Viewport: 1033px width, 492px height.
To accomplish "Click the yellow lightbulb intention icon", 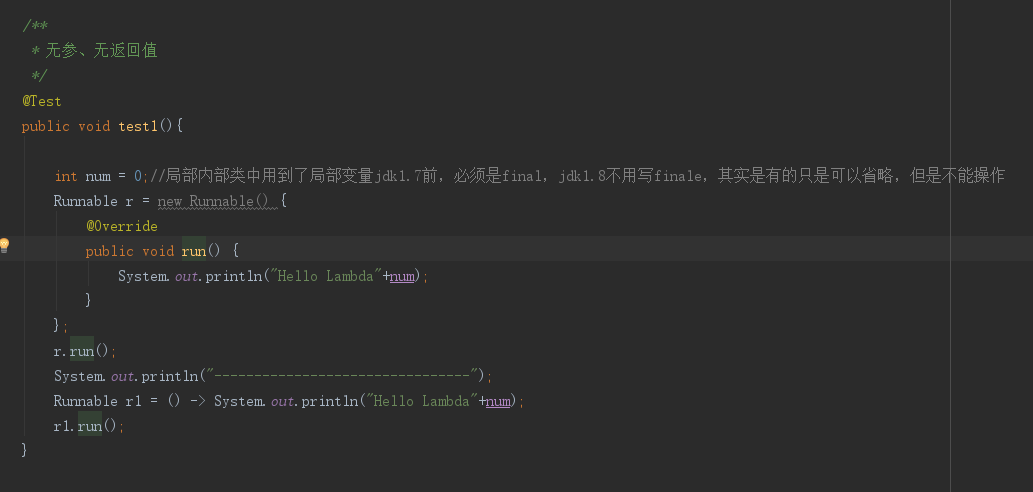I will click(x=5, y=246).
